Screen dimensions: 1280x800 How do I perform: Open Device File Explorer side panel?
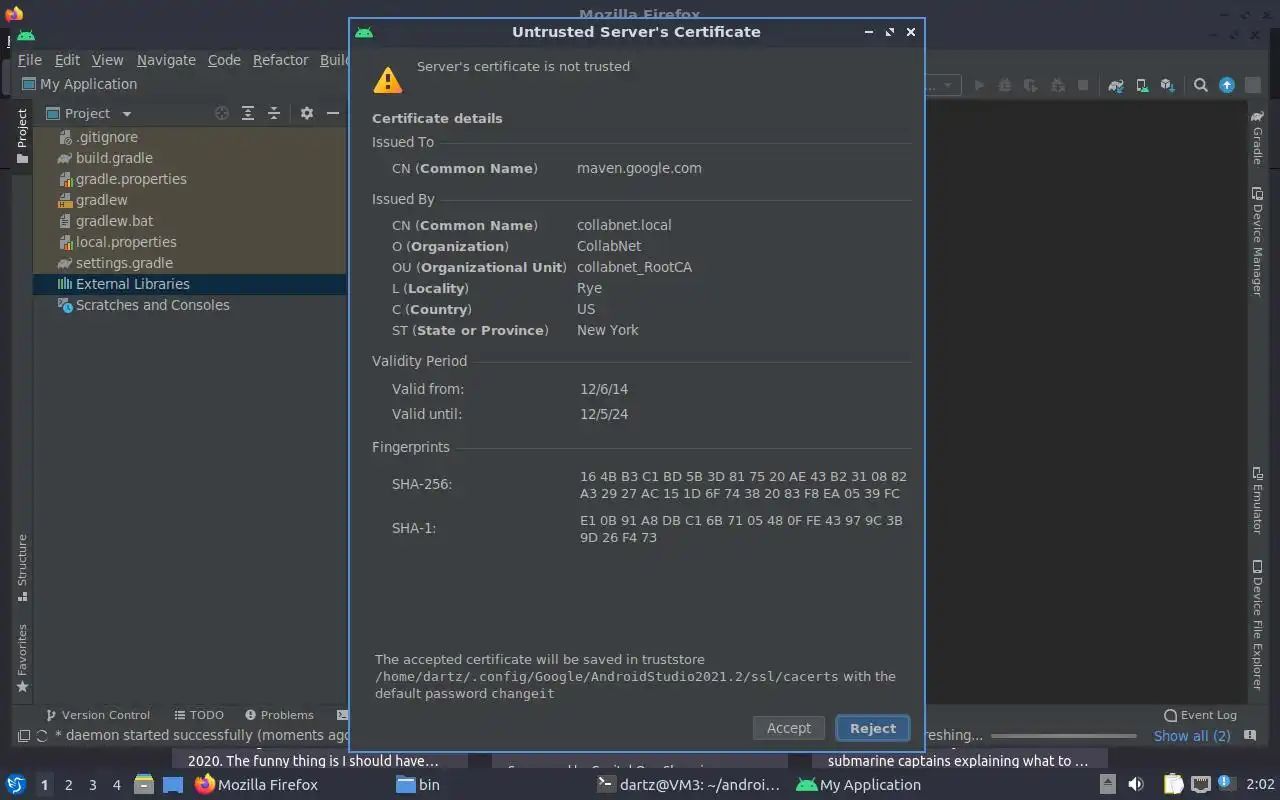[1258, 625]
